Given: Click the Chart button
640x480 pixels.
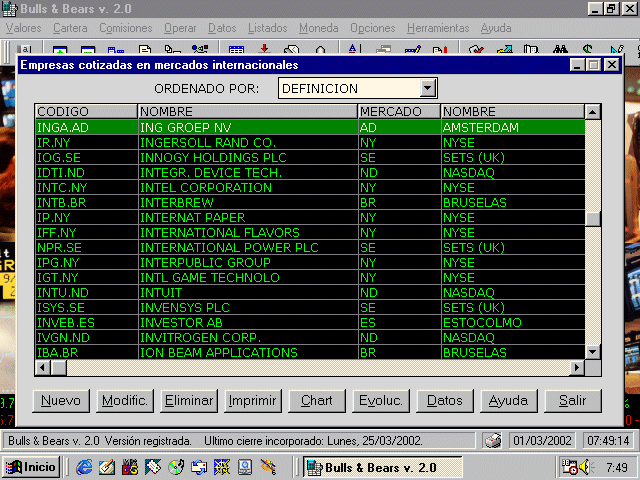Looking at the screenshot, I should [317, 401].
